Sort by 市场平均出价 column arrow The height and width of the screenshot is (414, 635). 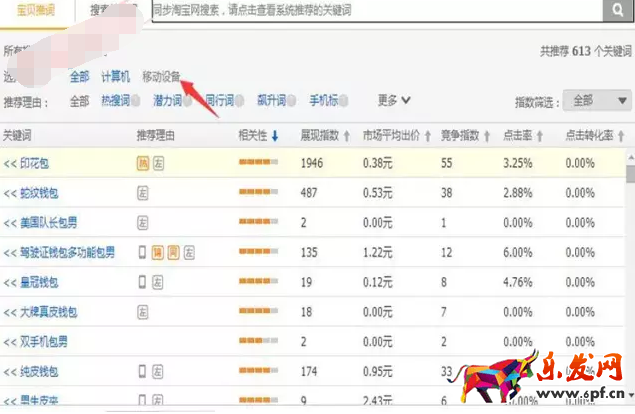coord(428,136)
